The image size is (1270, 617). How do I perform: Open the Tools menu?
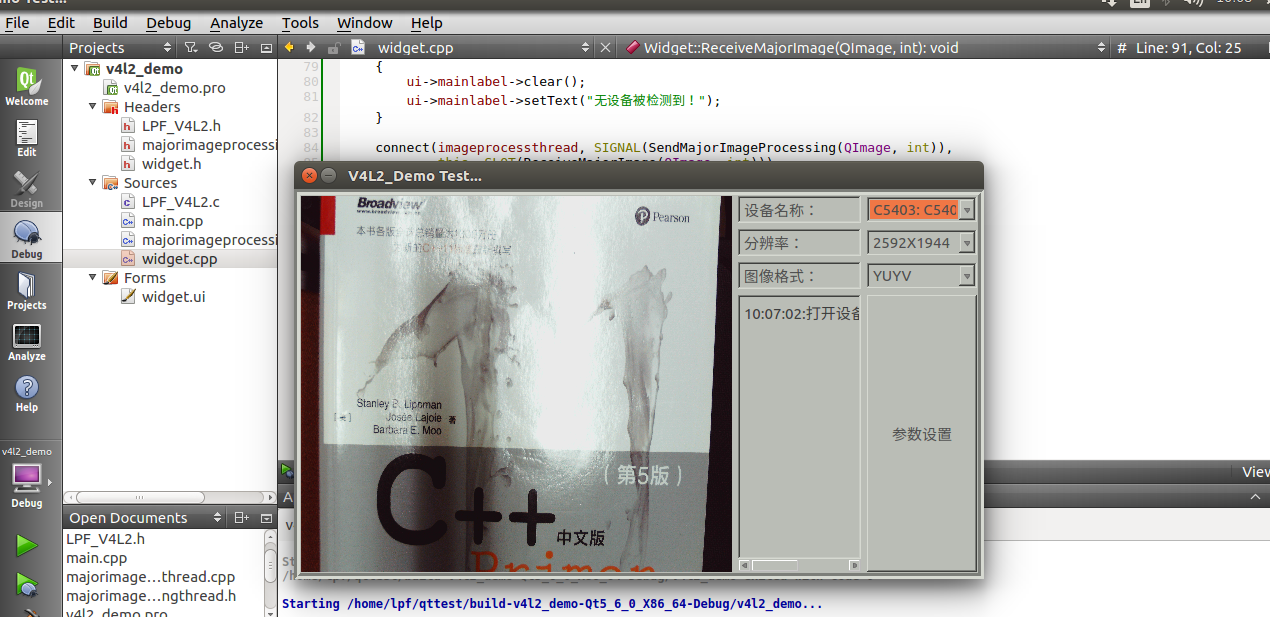(x=299, y=22)
